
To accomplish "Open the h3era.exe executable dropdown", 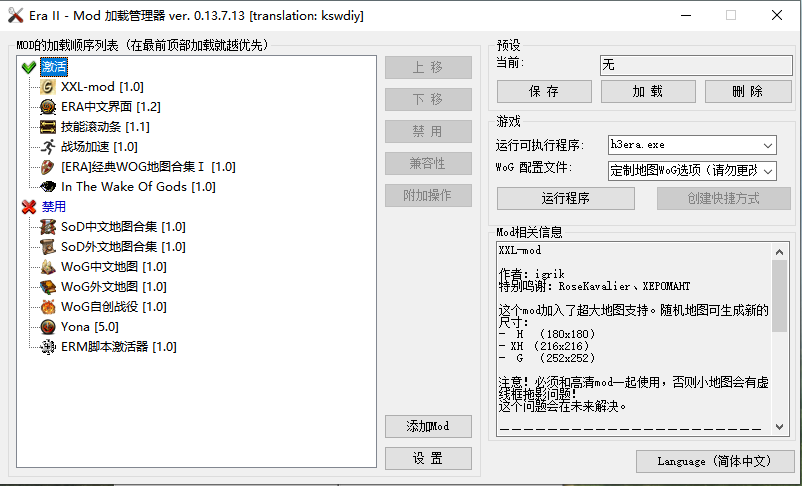I will pyautogui.click(x=692, y=145).
